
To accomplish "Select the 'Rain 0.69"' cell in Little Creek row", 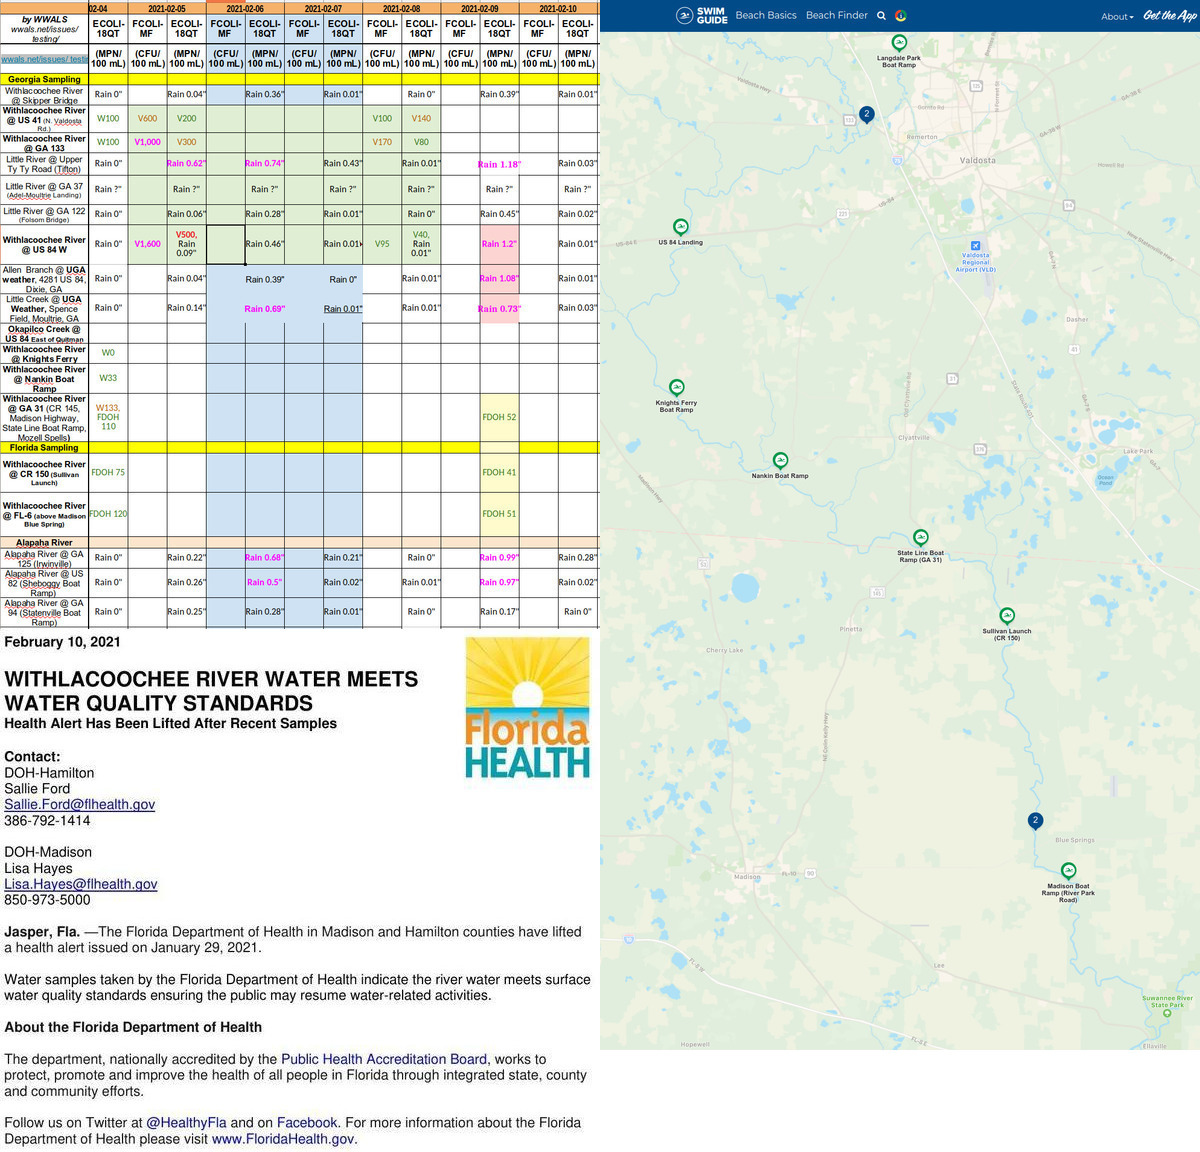I will tap(265, 309).
